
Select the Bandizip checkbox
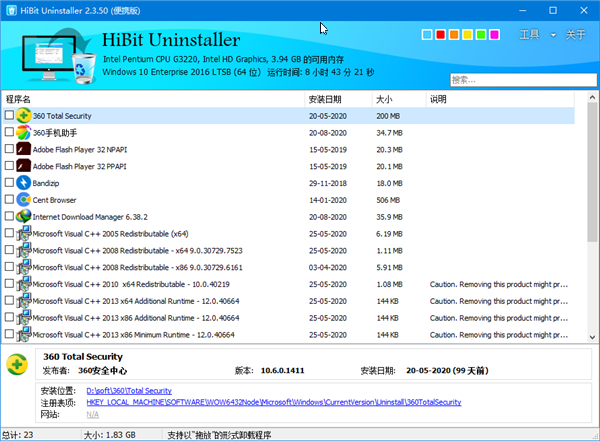(x=9, y=182)
